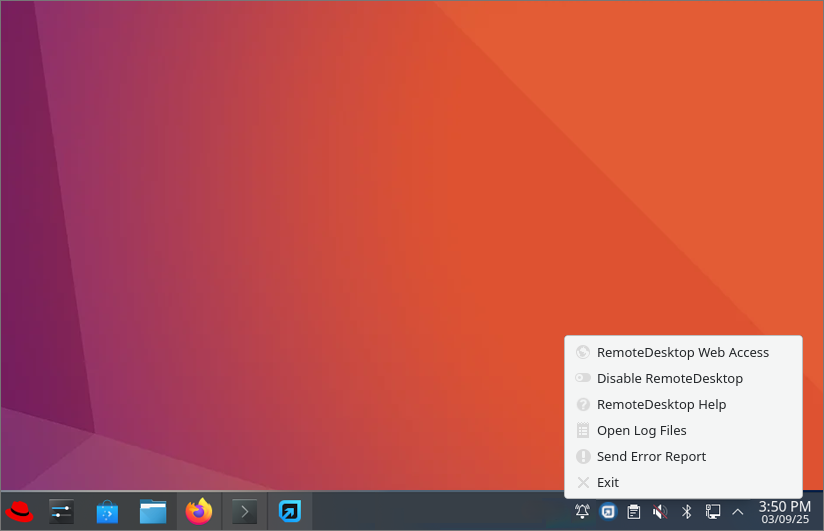
Task: Open the Red Hat application launcher
Action: tap(19, 512)
